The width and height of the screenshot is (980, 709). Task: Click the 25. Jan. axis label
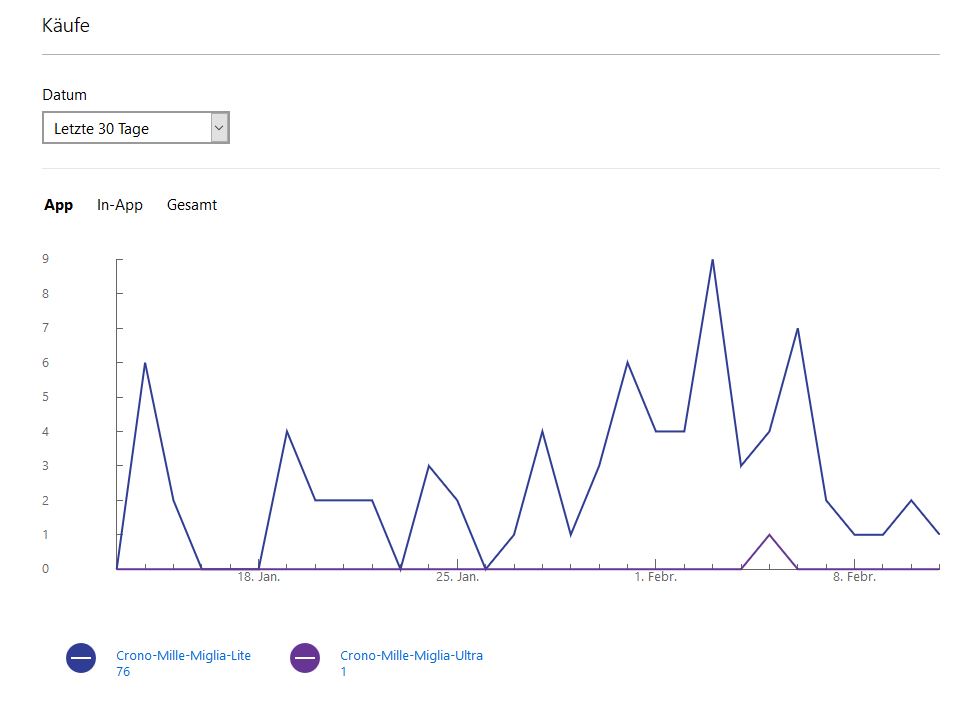pos(457,577)
